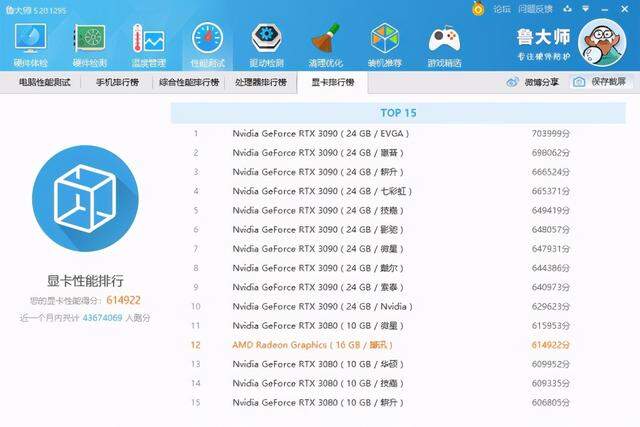Click the skin/download icon beside 问题反馈

[x=567, y=9]
